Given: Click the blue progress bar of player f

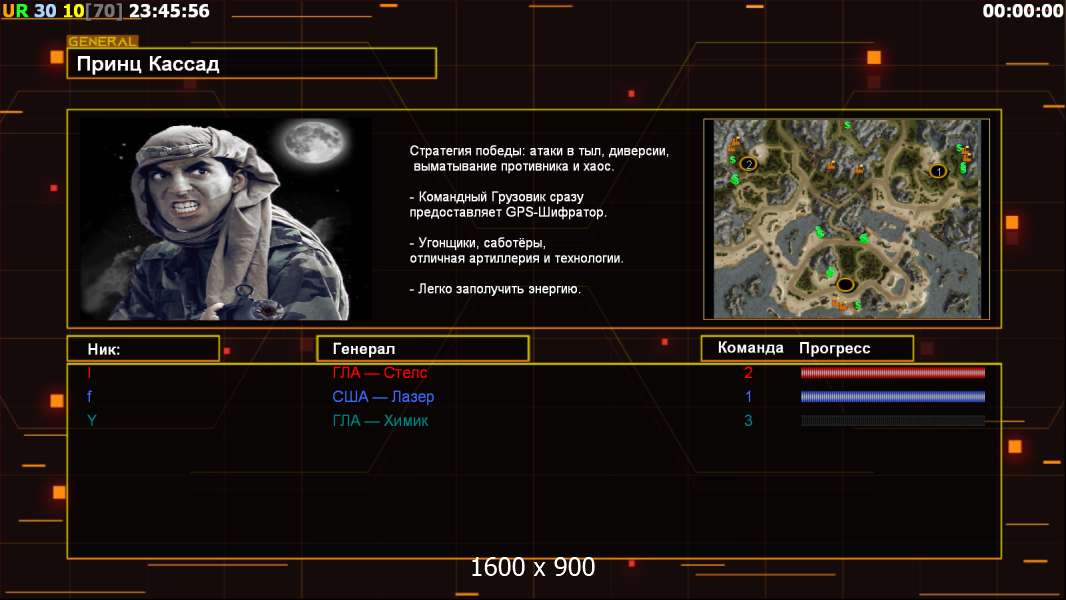Looking at the screenshot, I should point(893,397).
